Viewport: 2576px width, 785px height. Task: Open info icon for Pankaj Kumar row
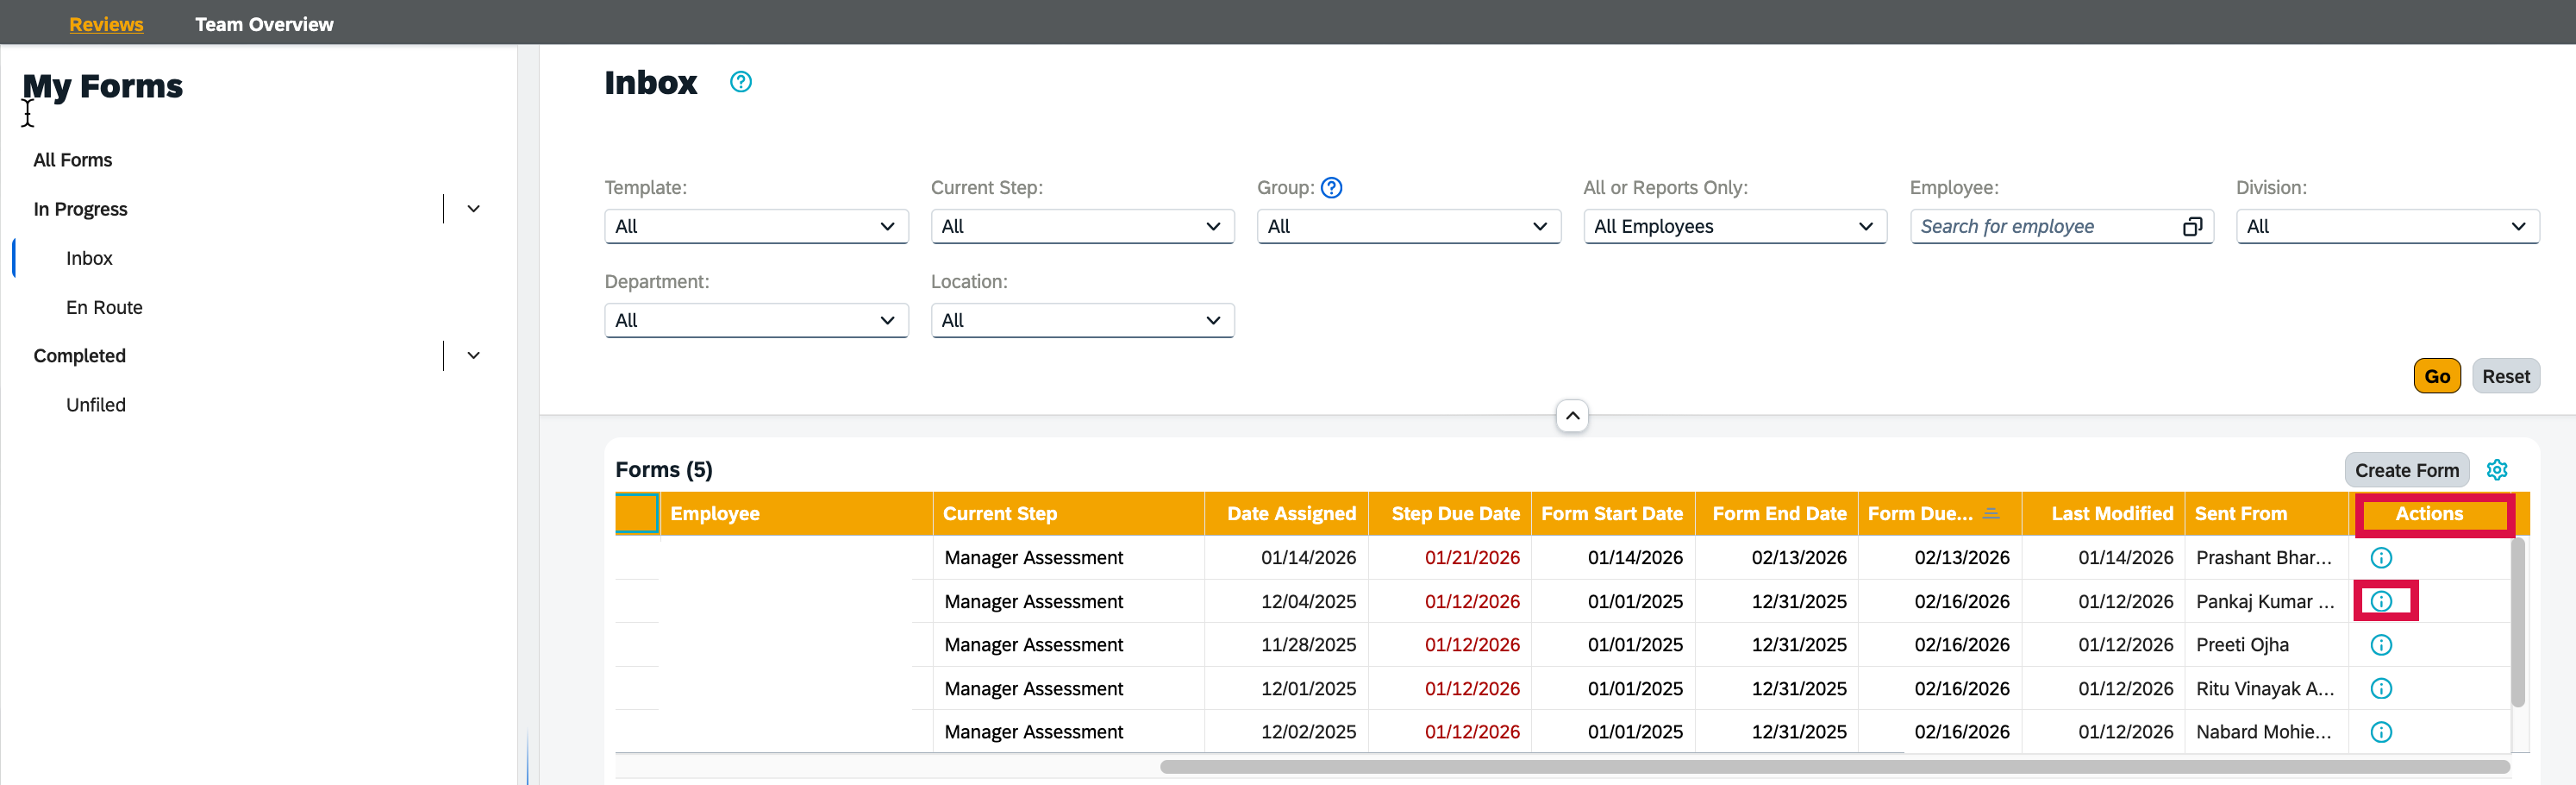pos(2381,601)
